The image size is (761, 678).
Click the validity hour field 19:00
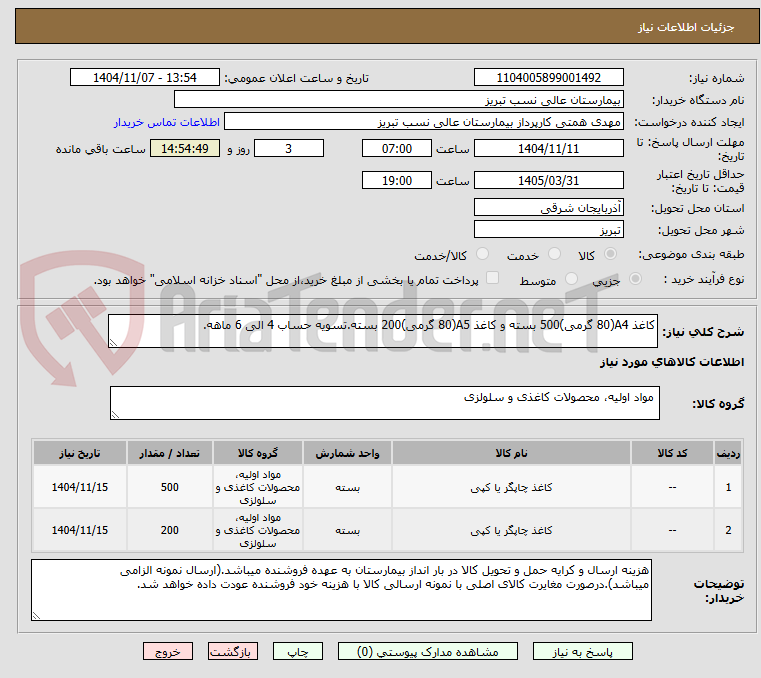[x=397, y=181]
